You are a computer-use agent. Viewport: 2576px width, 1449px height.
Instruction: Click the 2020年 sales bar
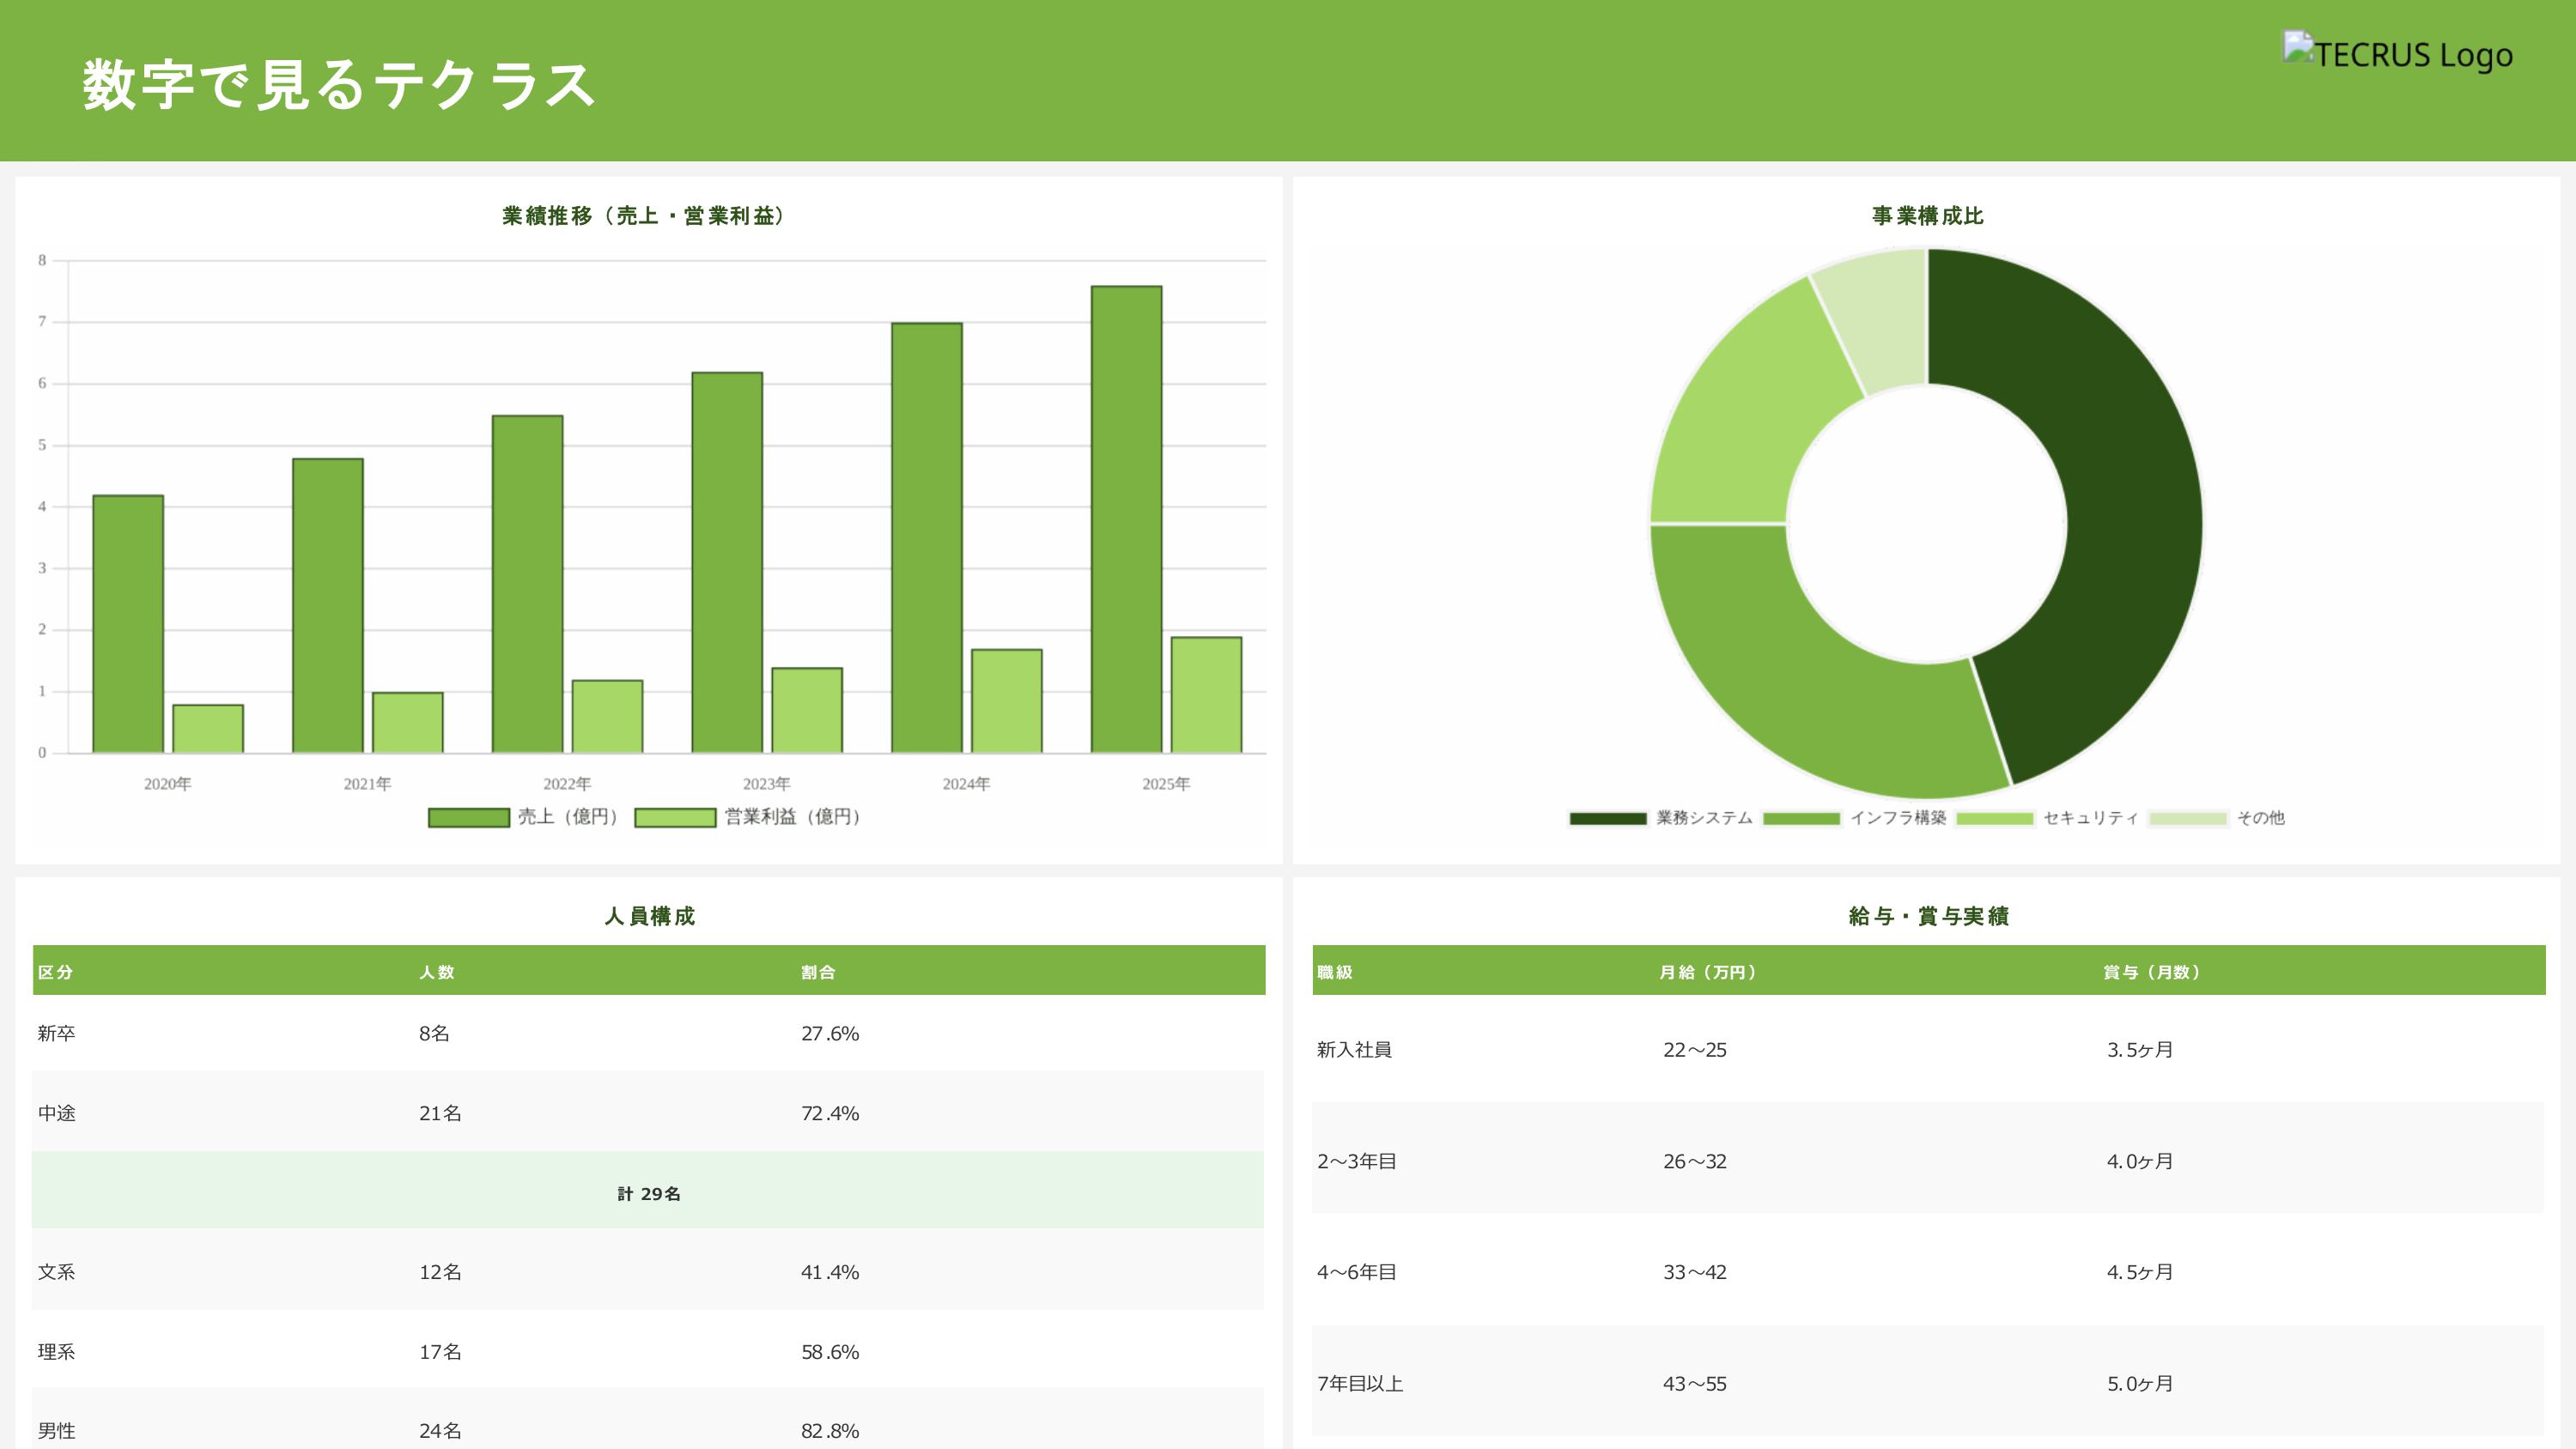coord(128,624)
